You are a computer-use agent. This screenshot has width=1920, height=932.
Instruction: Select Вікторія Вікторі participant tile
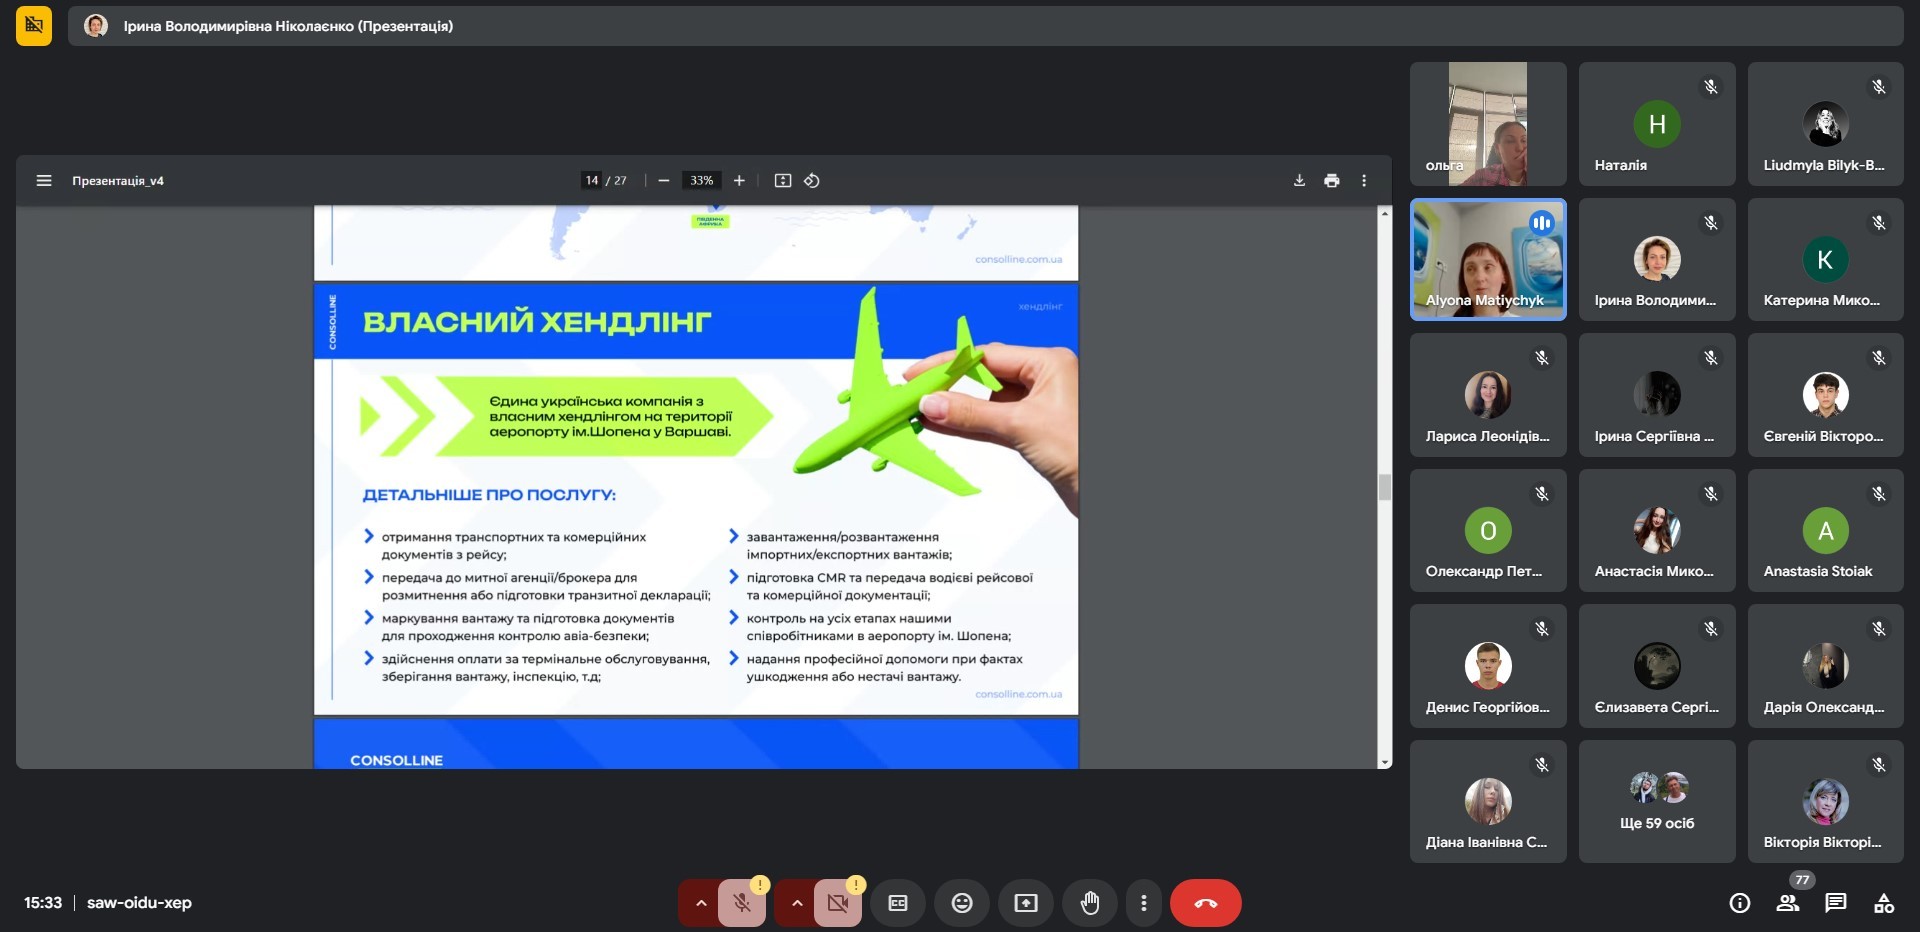[x=1826, y=801]
